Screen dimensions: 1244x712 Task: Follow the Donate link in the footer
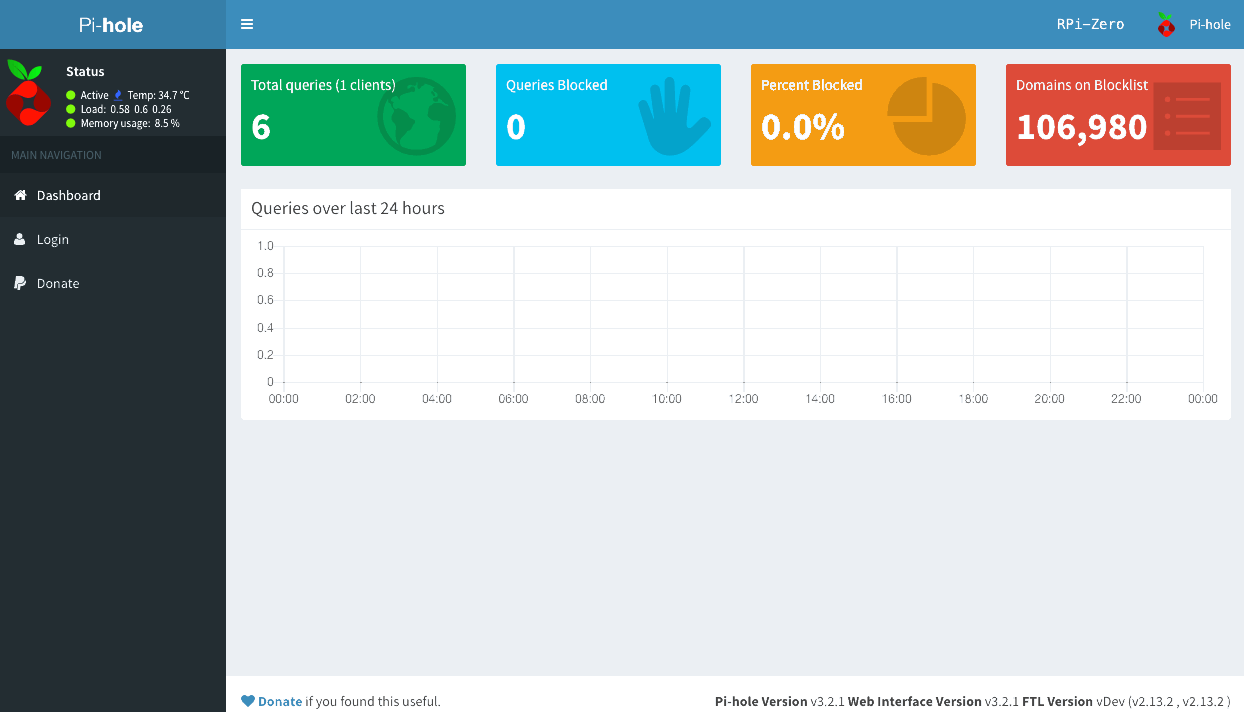[280, 701]
